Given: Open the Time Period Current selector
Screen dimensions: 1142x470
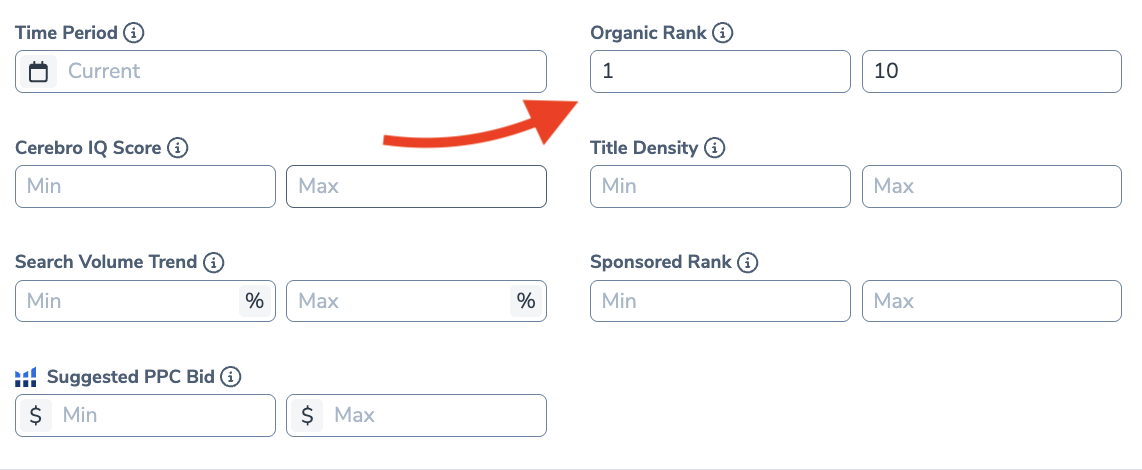Looking at the screenshot, I should [x=300, y=72].
